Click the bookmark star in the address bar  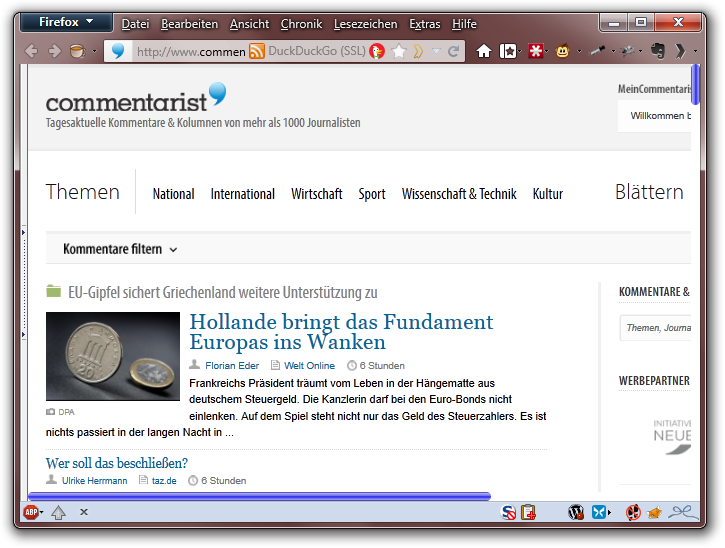point(398,51)
